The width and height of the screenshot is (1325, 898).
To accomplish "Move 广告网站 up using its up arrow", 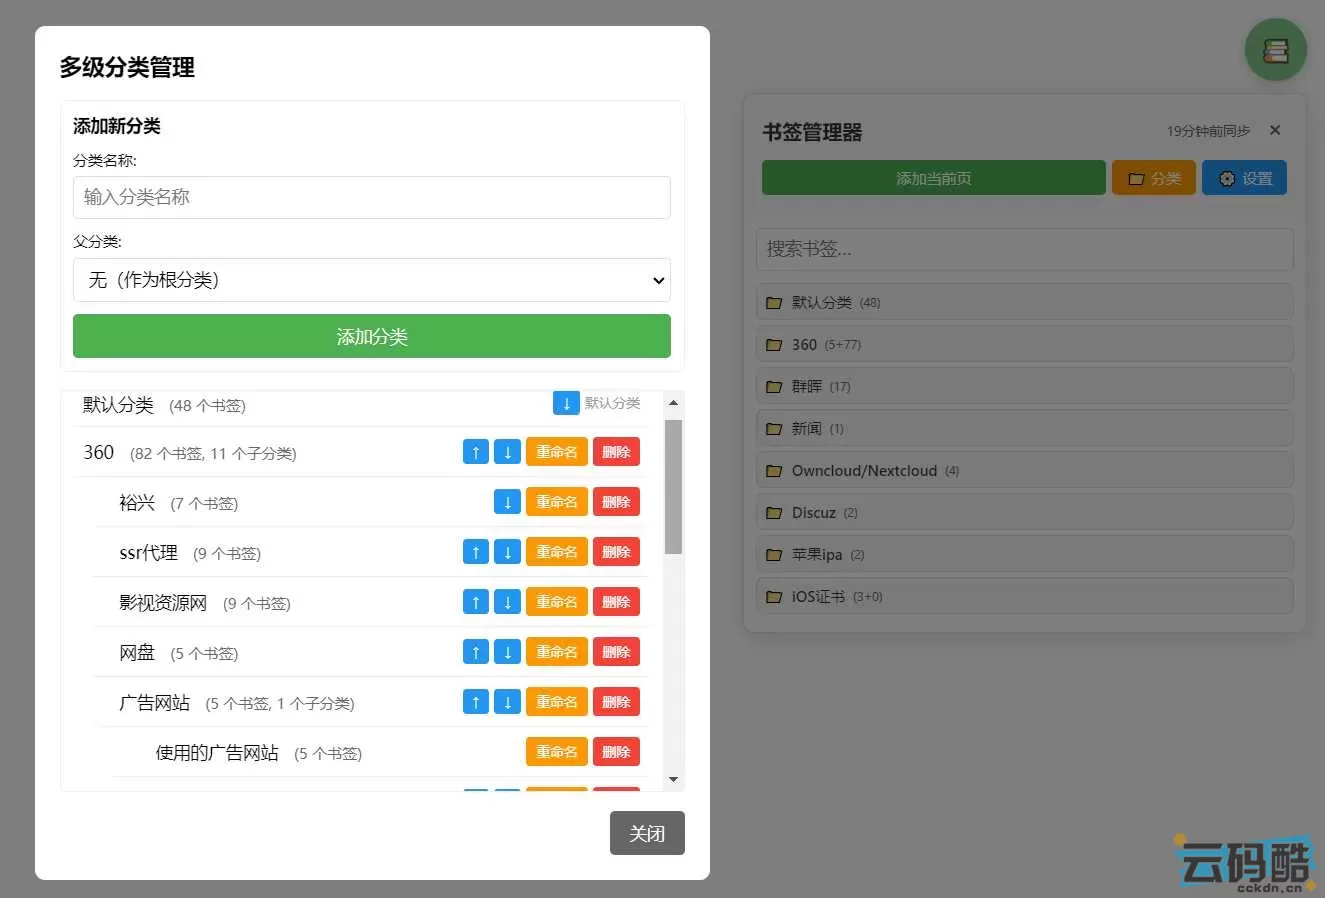I will coord(475,701).
